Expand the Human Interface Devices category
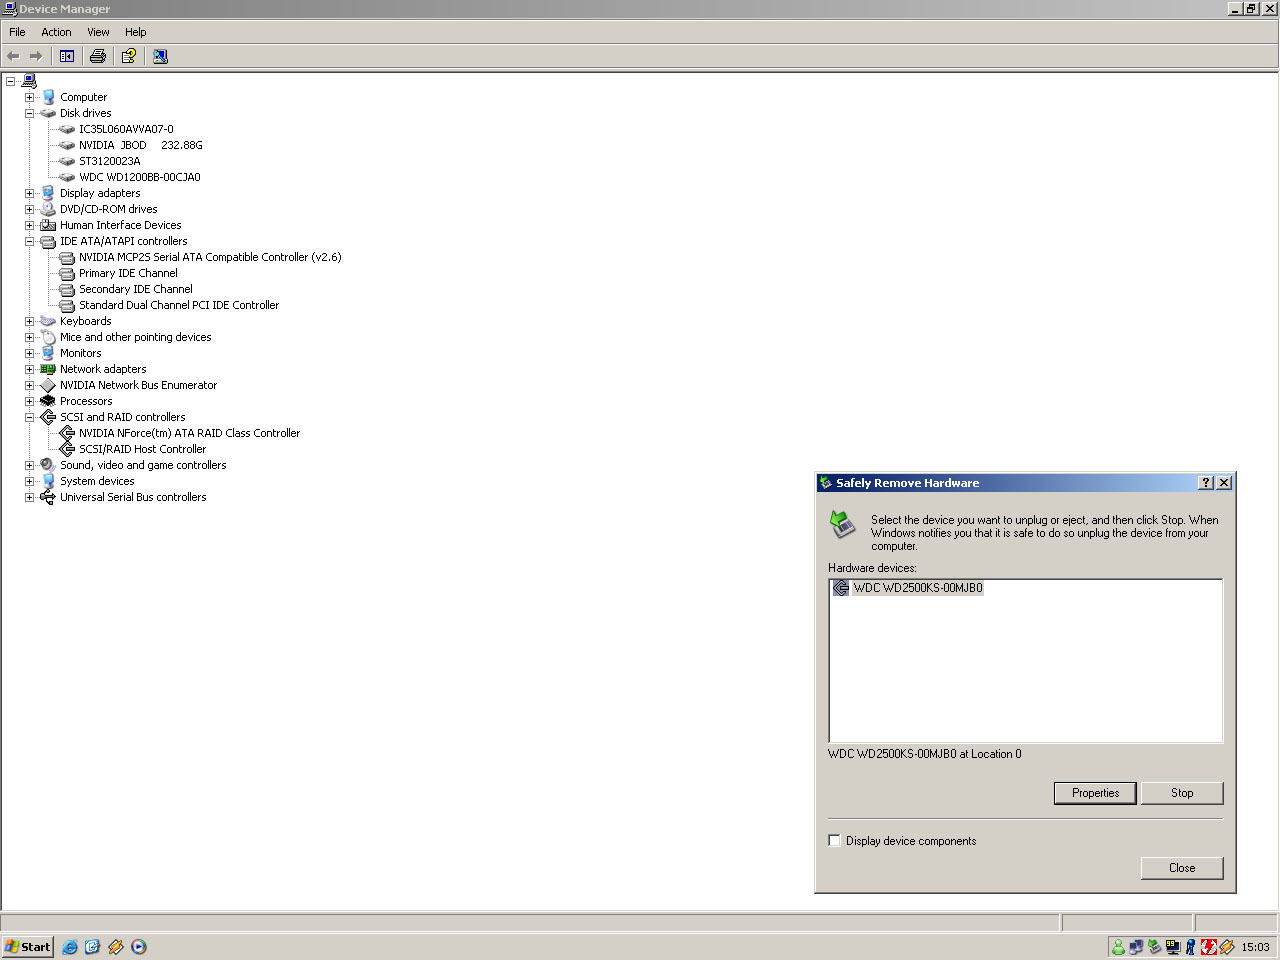This screenshot has height=960, width=1280. tap(29, 225)
